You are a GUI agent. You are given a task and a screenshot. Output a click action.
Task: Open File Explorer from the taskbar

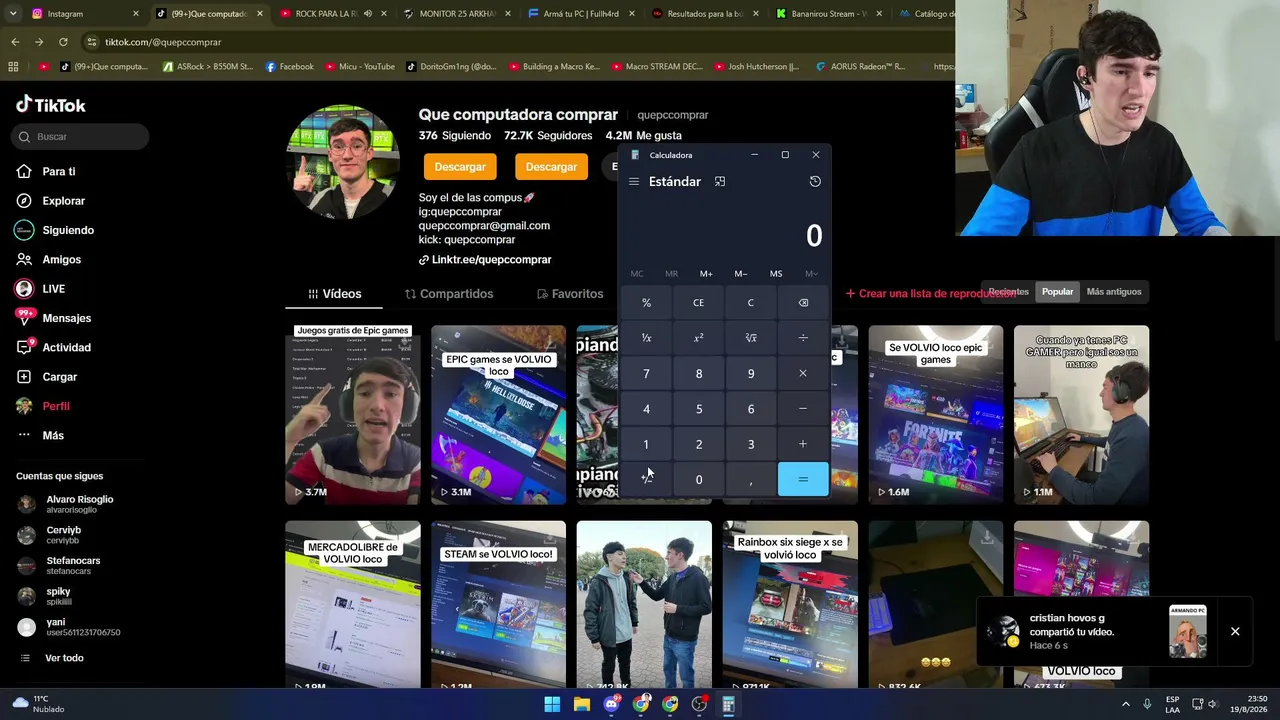(x=581, y=705)
